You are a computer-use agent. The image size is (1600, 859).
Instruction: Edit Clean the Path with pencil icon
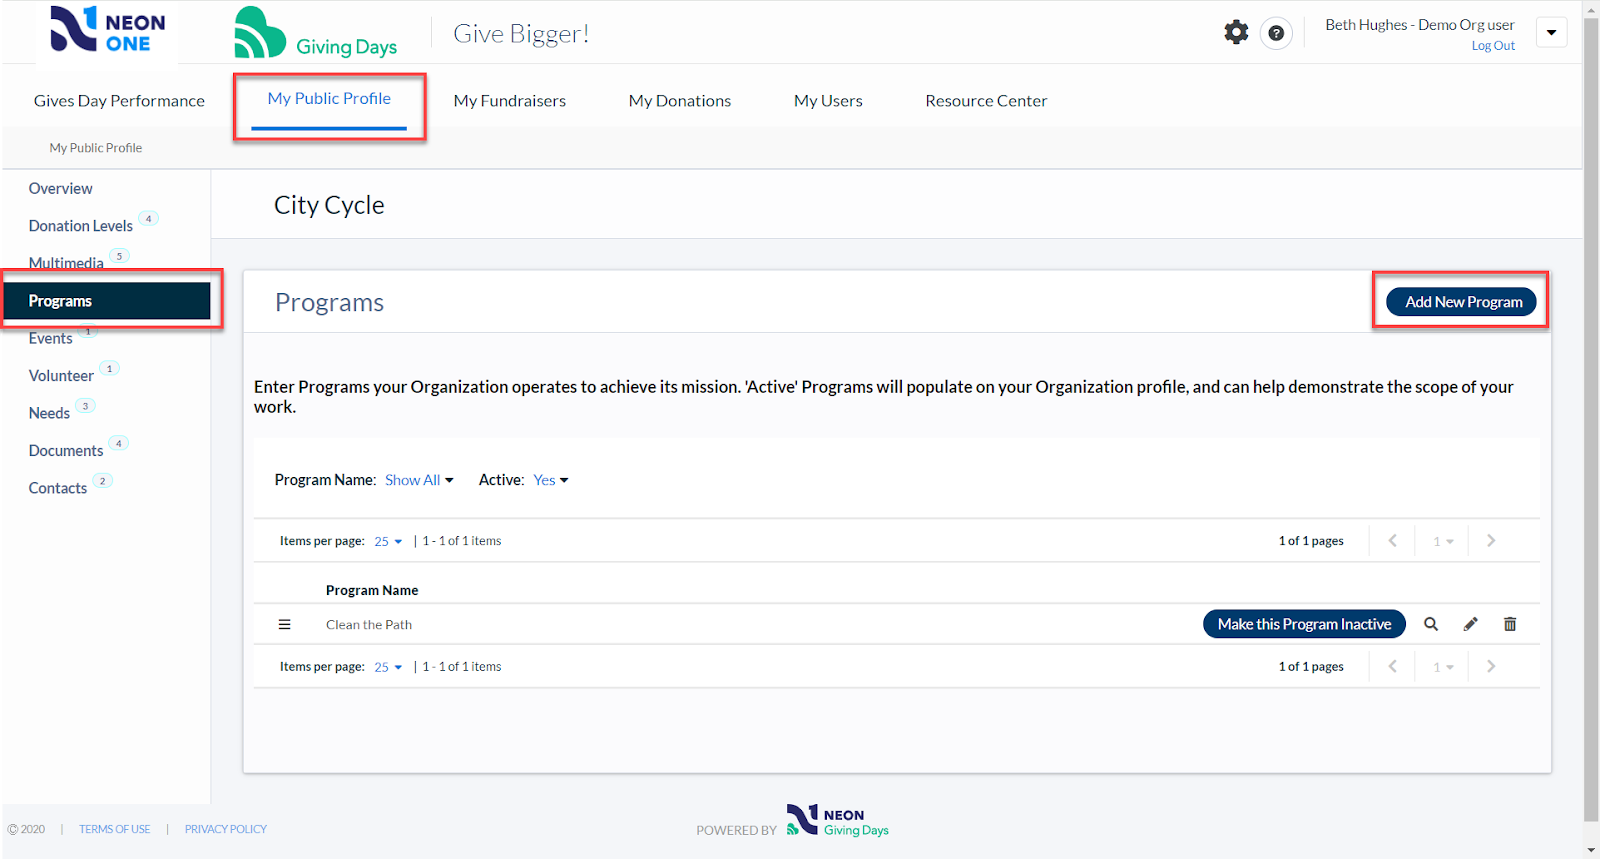pos(1470,624)
